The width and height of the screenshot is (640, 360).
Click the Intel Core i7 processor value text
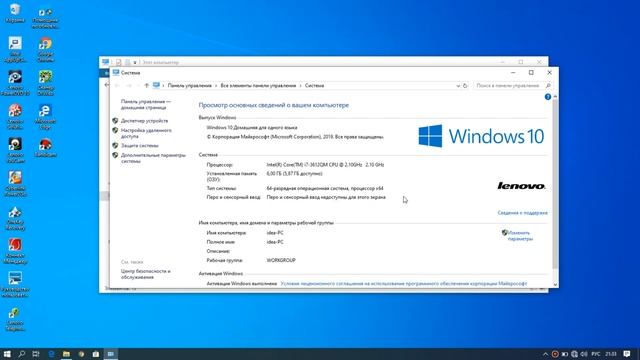[x=325, y=165]
